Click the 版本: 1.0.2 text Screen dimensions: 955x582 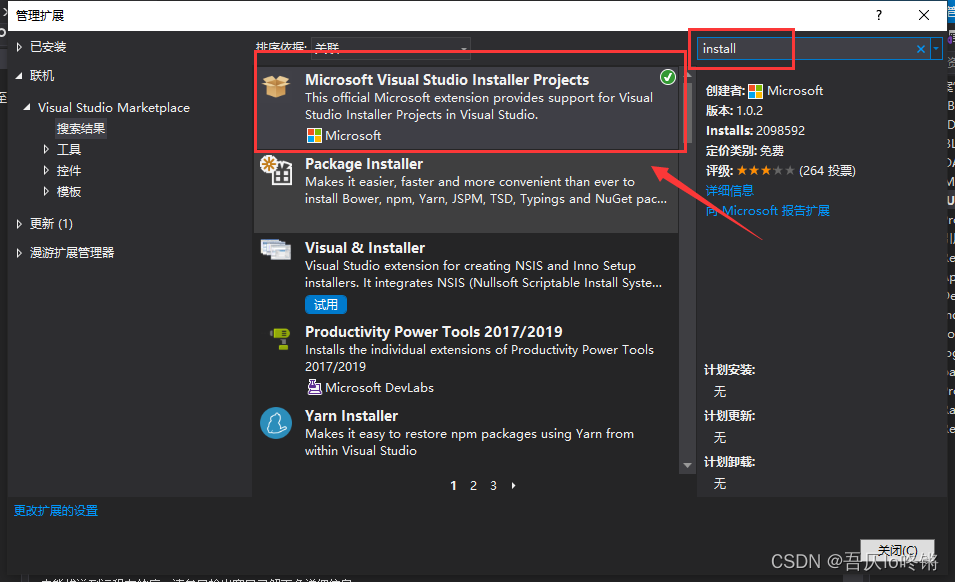(734, 111)
